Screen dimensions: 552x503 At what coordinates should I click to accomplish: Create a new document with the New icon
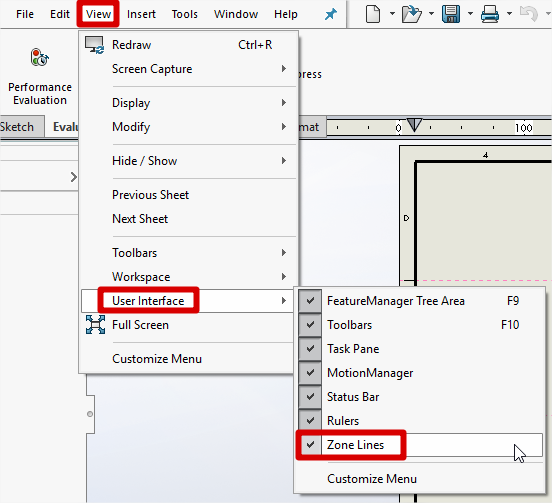373,14
